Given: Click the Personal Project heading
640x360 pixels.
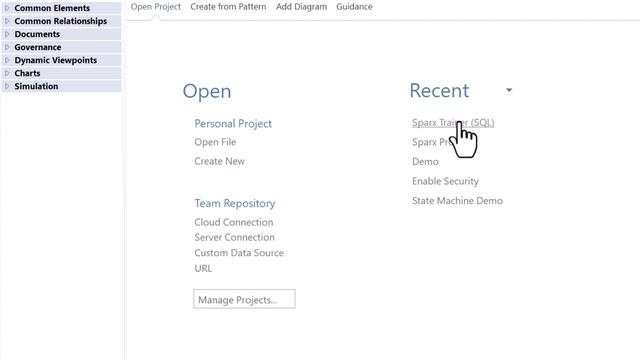Looking at the screenshot, I should (x=233, y=123).
